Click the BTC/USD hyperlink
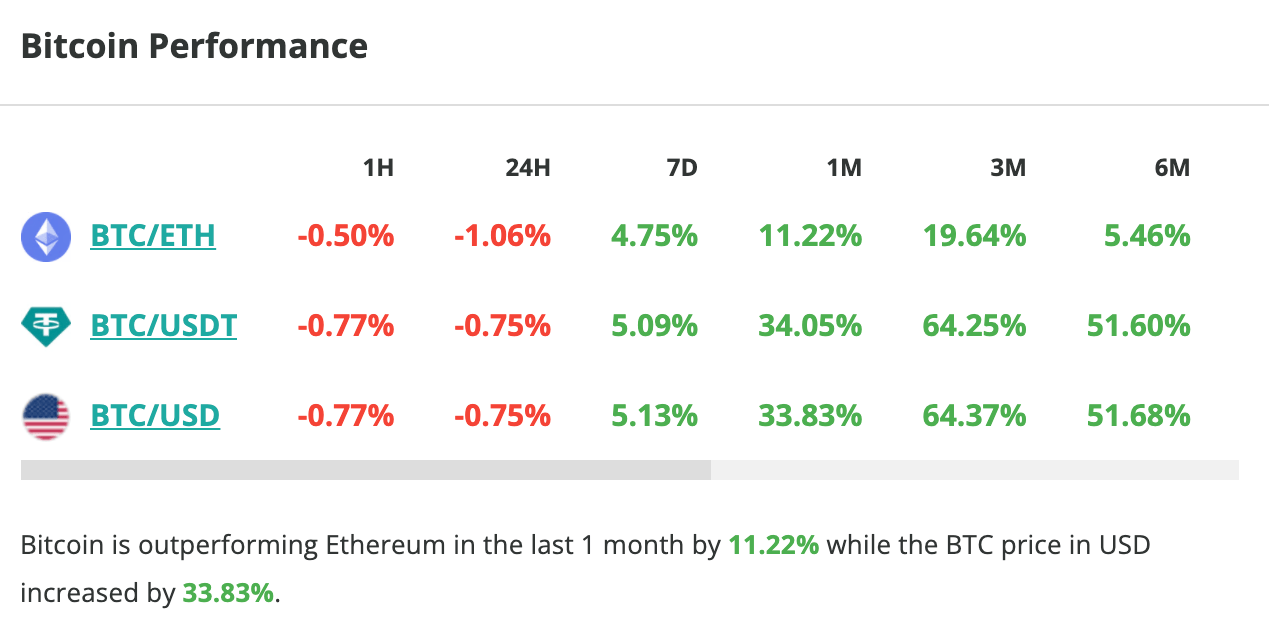This screenshot has width=1269, height=636. (x=155, y=414)
